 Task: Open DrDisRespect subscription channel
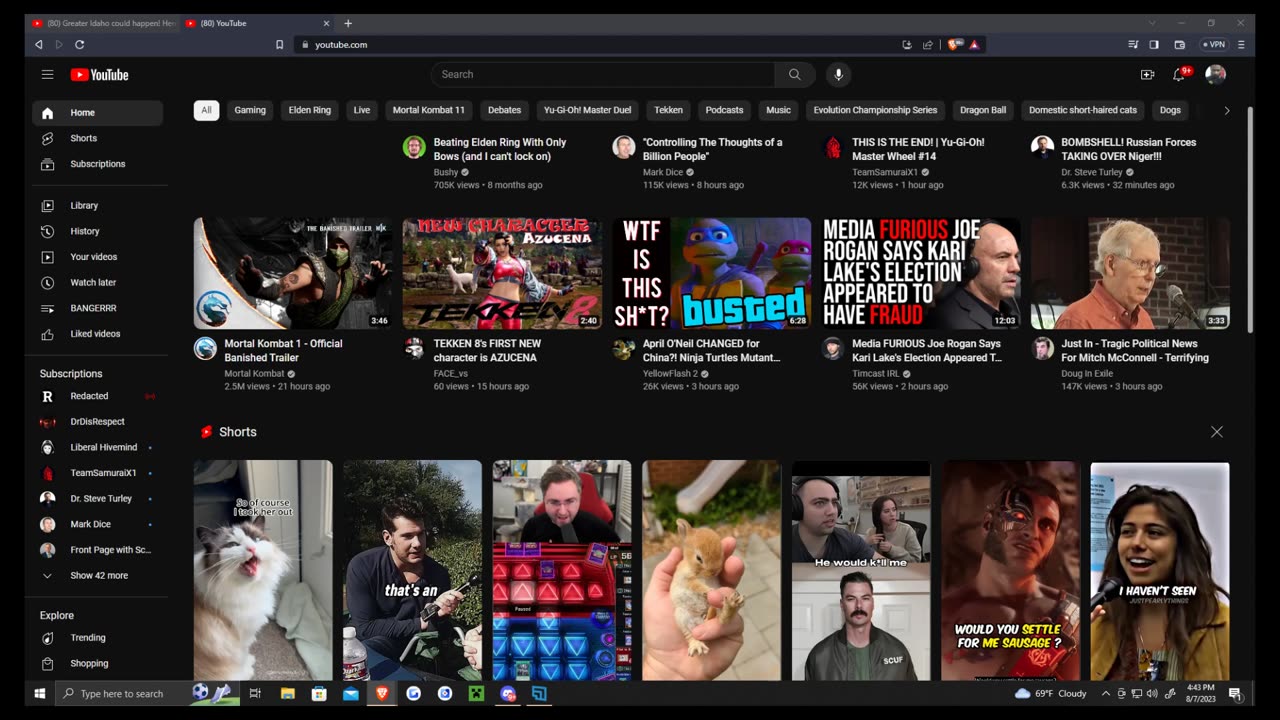[x=98, y=421]
